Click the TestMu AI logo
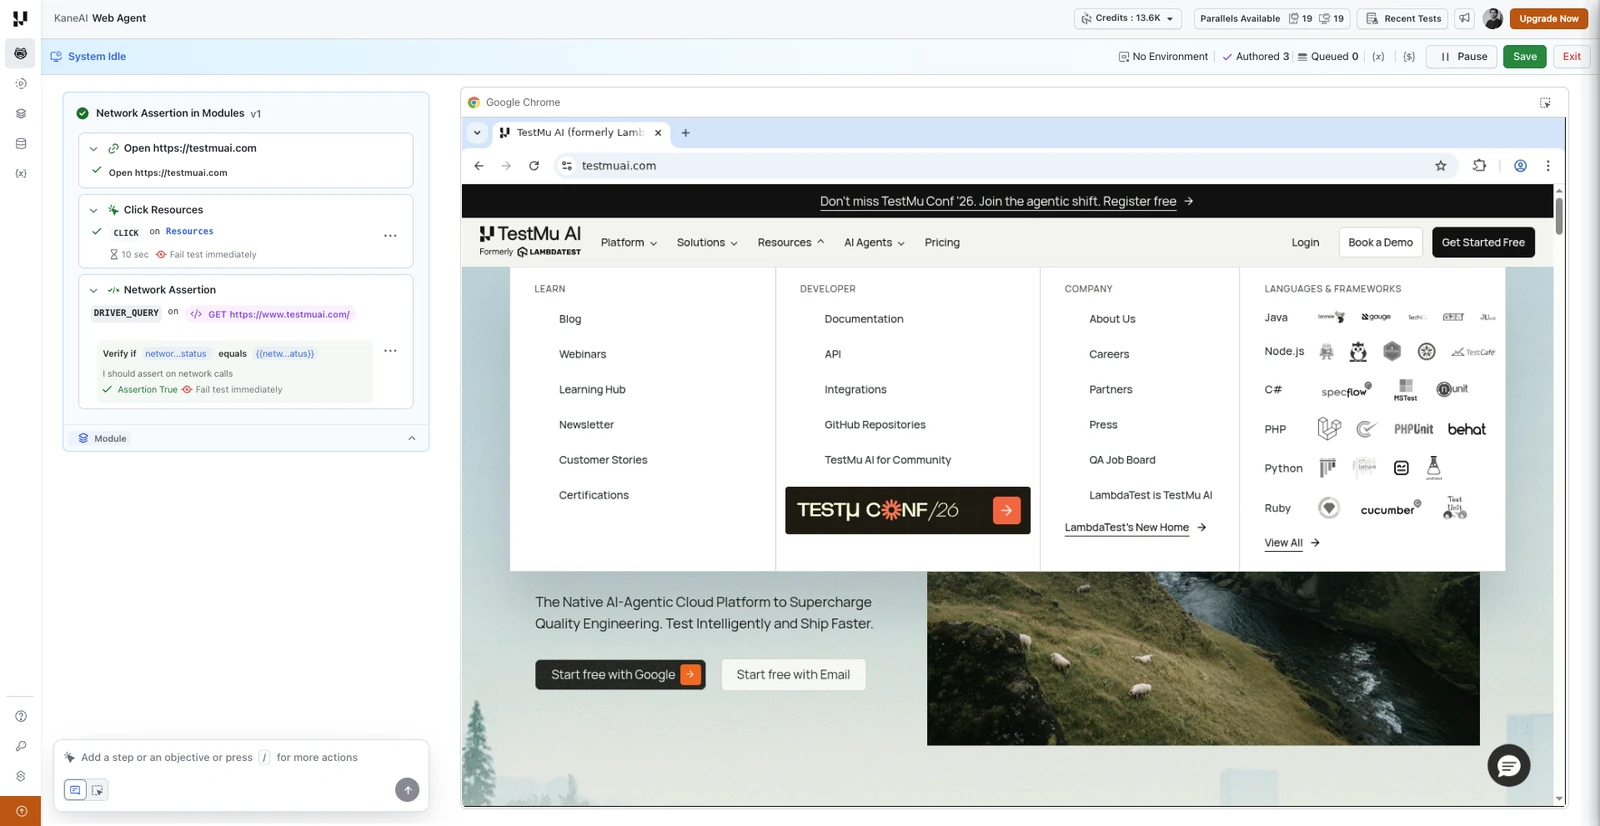Screen dimensions: 1600x826 pos(530,241)
